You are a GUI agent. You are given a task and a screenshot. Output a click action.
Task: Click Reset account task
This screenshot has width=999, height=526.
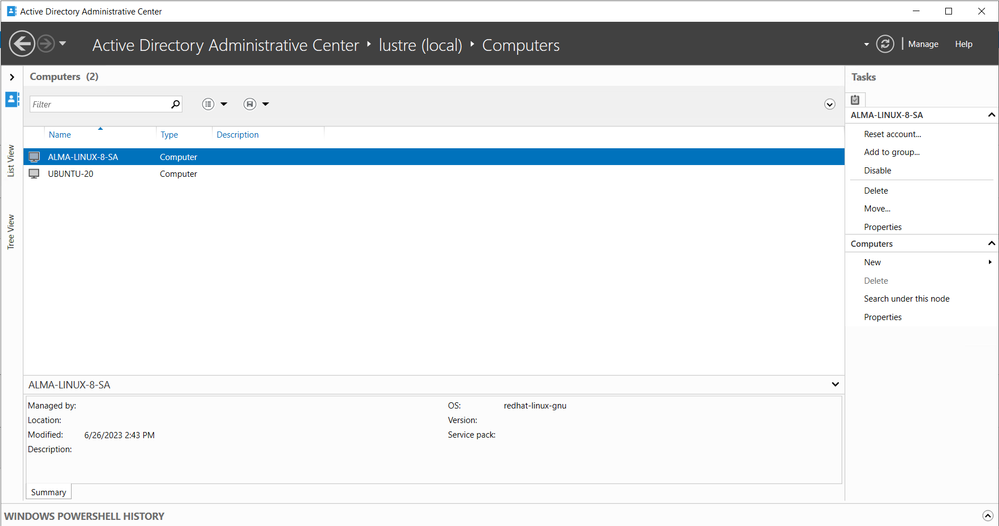click(x=892, y=134)
